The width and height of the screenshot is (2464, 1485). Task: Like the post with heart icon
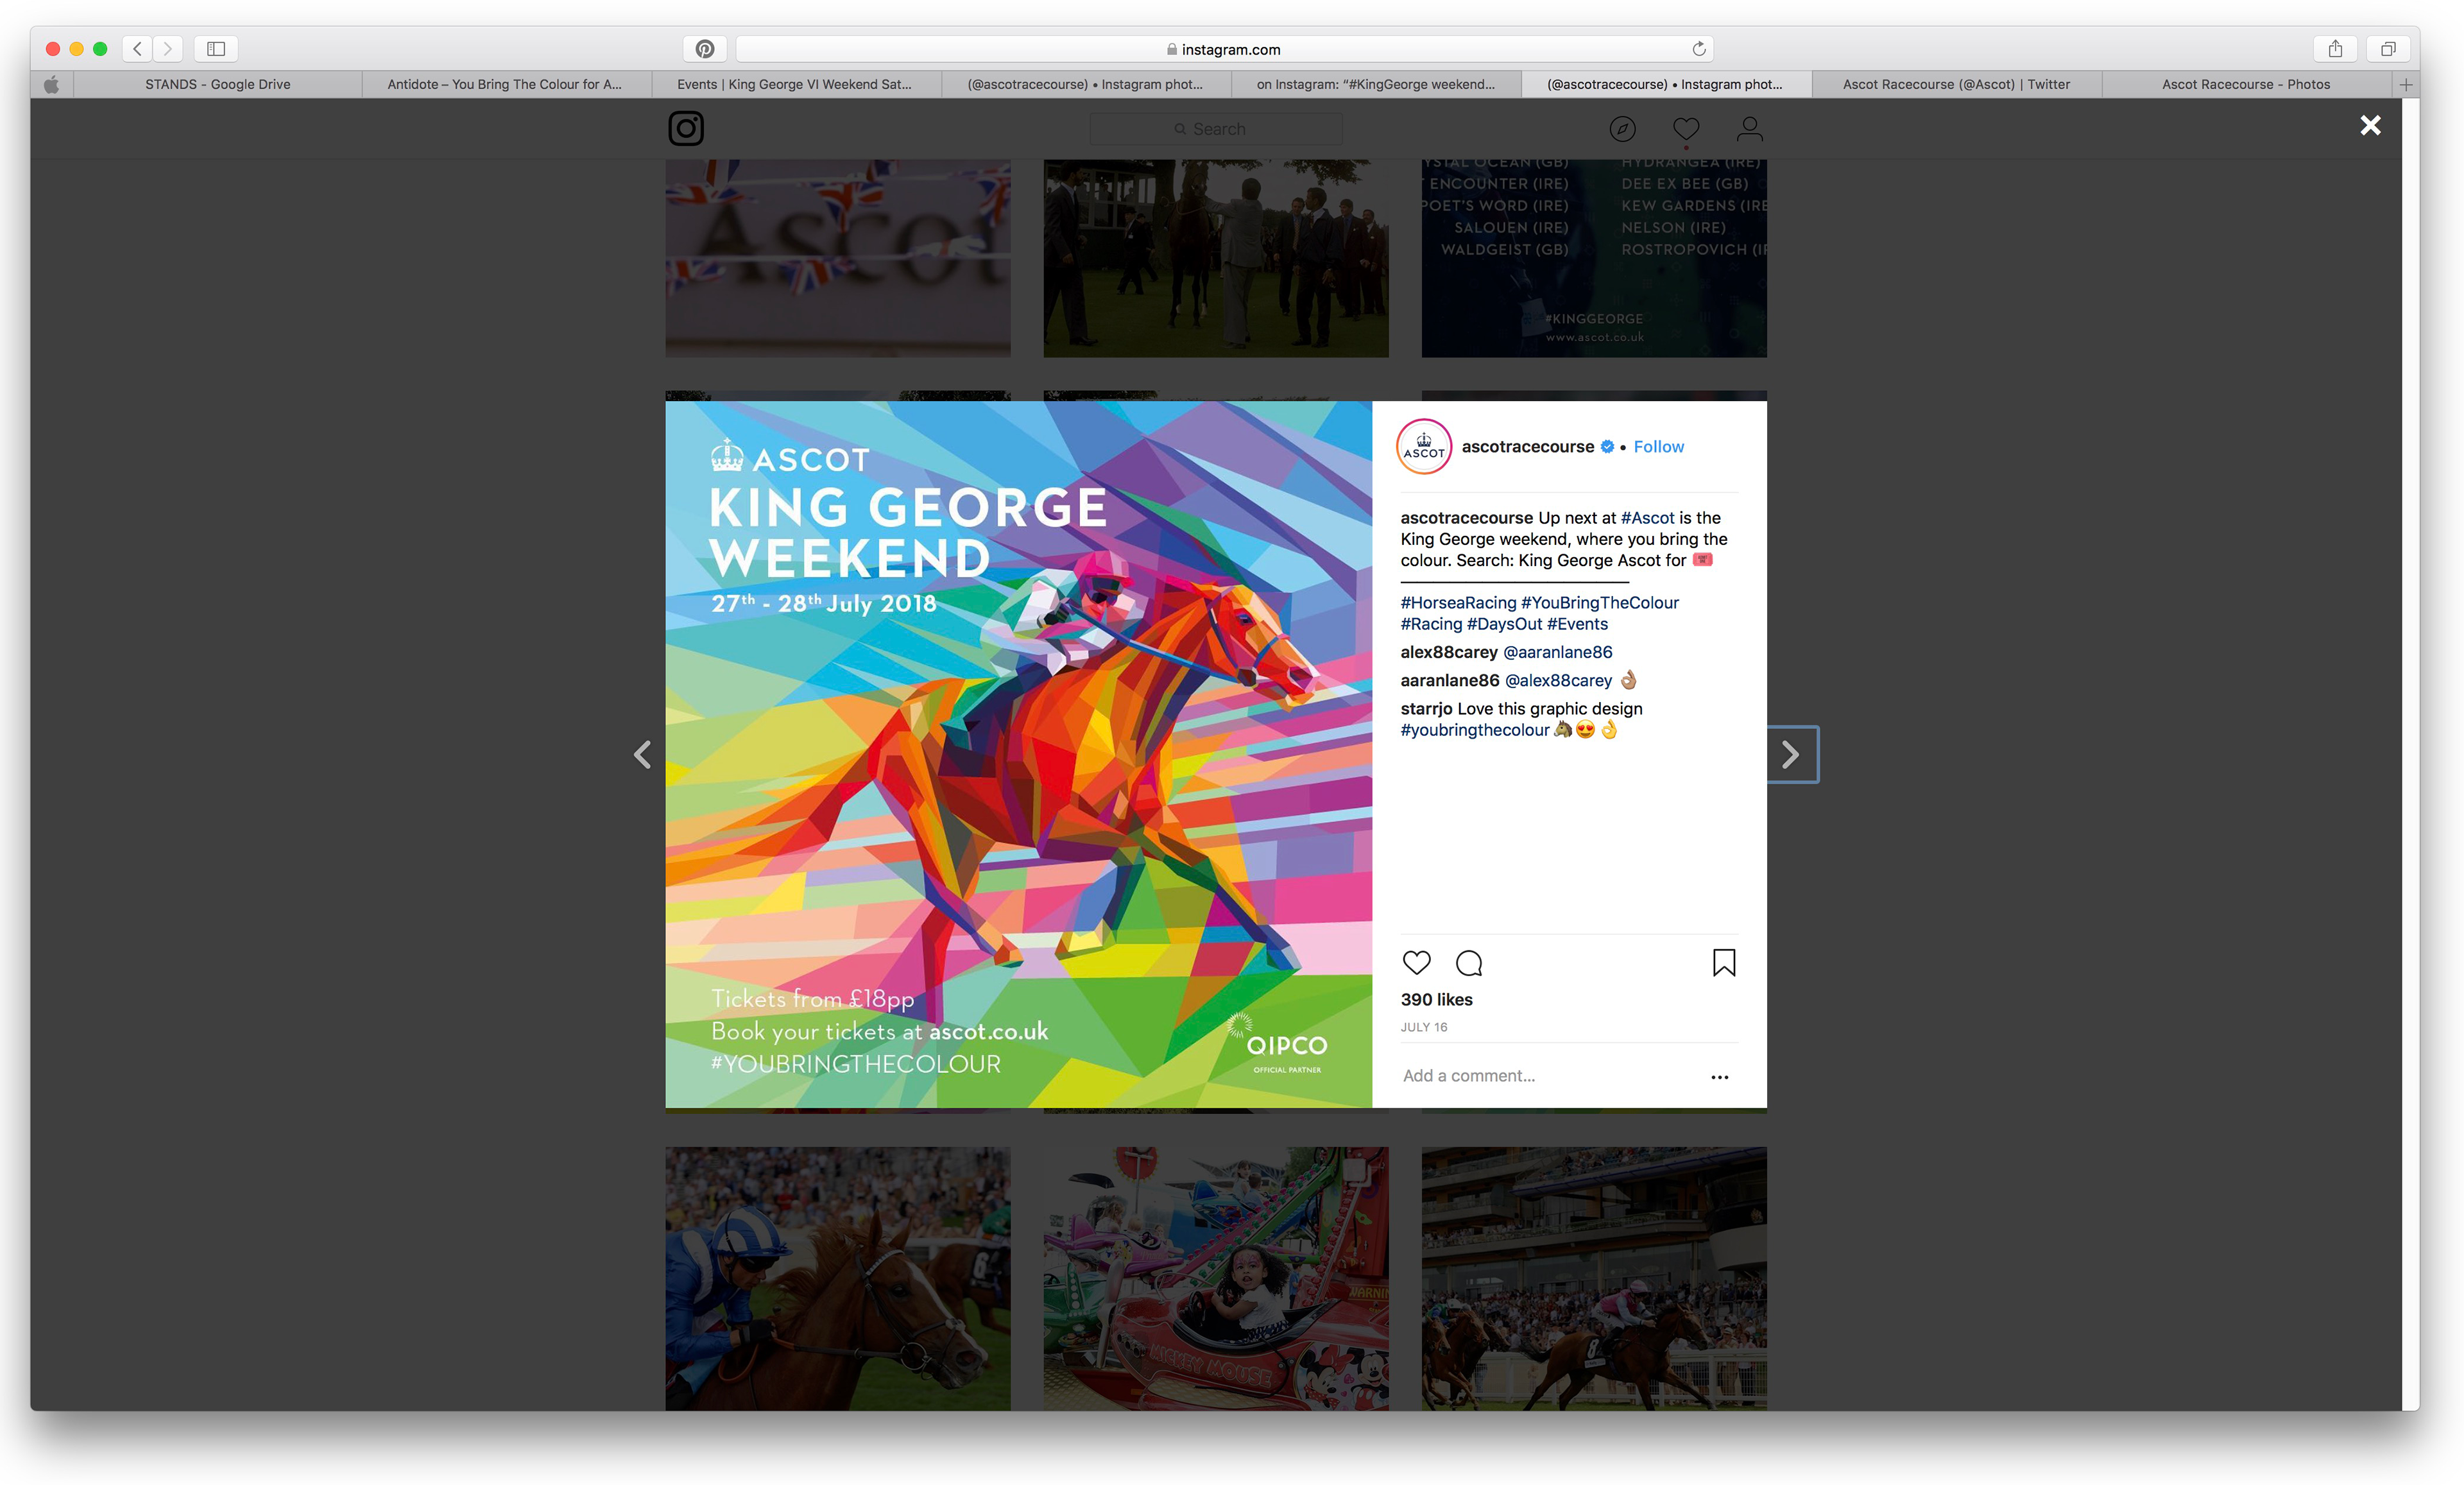pos(1416,962)
